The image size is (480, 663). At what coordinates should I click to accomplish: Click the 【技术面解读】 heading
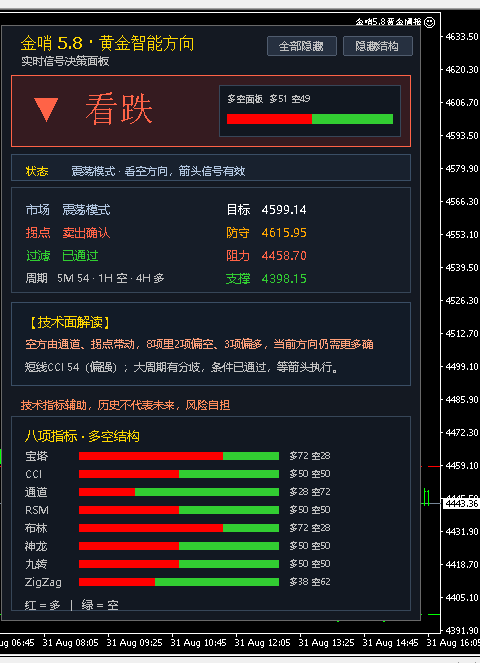[70, 323]
